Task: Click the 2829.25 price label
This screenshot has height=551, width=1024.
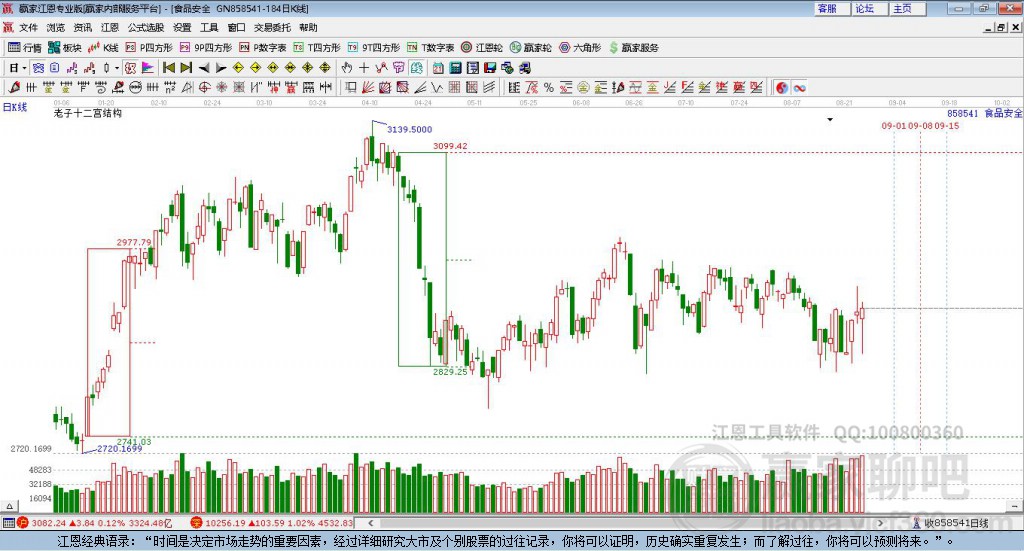Action: [x=450, y=371]
